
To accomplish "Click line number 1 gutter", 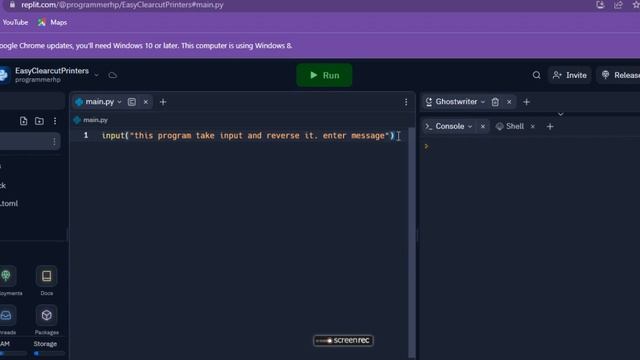I will pyautogui.click(x=86, y=135).
